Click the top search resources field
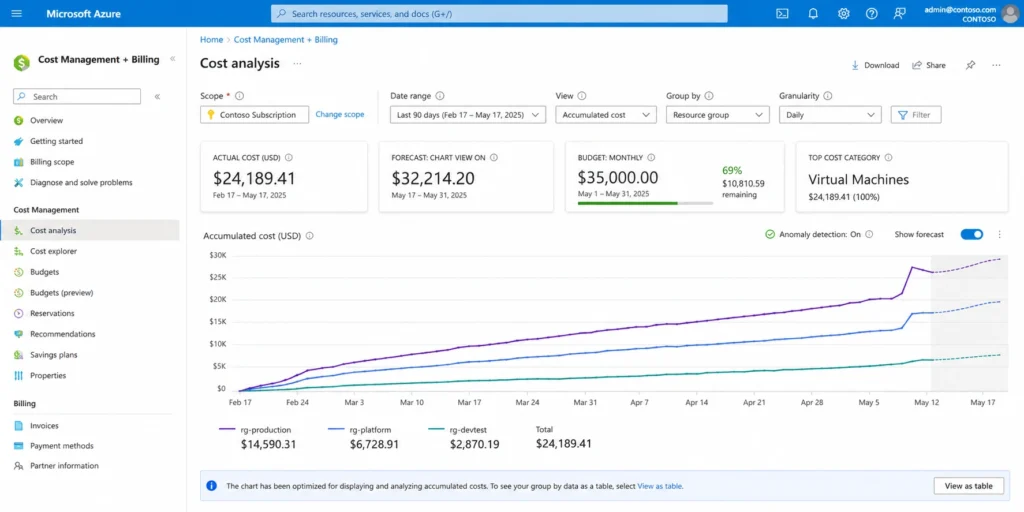This screenshot has height=512, width=1024. coord(499,14)
